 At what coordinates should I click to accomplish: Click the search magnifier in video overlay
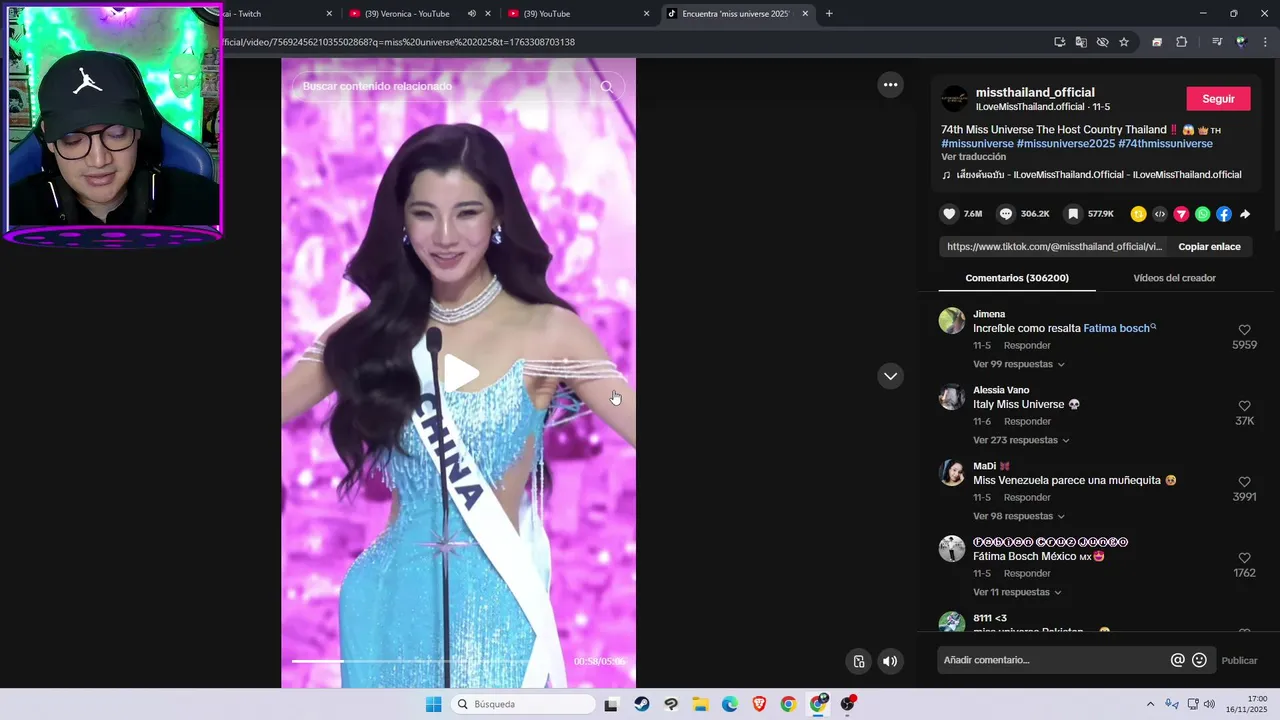click(607, 87)
